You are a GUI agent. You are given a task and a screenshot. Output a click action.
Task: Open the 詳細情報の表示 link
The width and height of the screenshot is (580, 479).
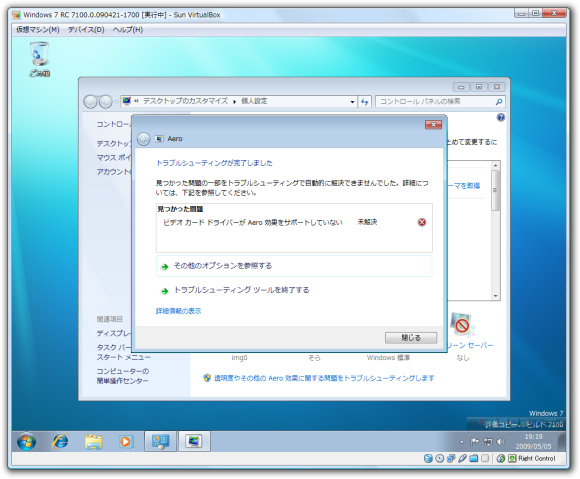[x=178, y=311]
